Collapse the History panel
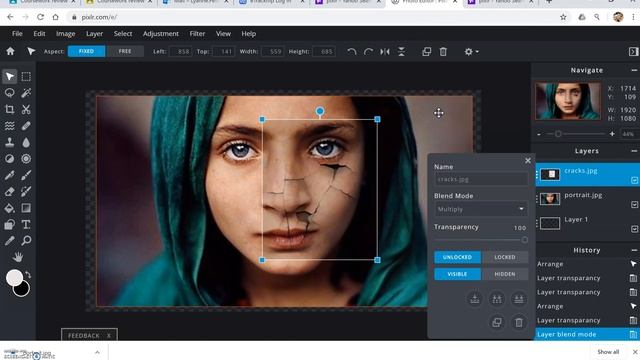 click(633, 250)
